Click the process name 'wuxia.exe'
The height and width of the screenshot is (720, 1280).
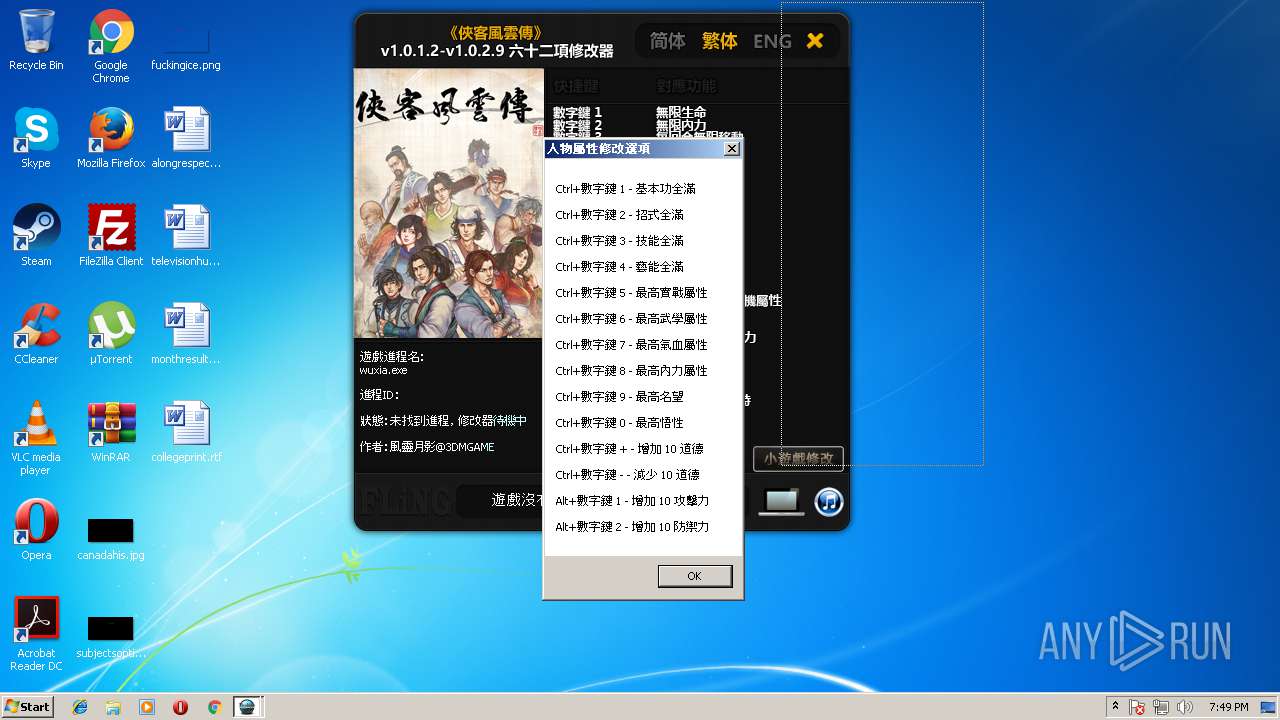383,370
